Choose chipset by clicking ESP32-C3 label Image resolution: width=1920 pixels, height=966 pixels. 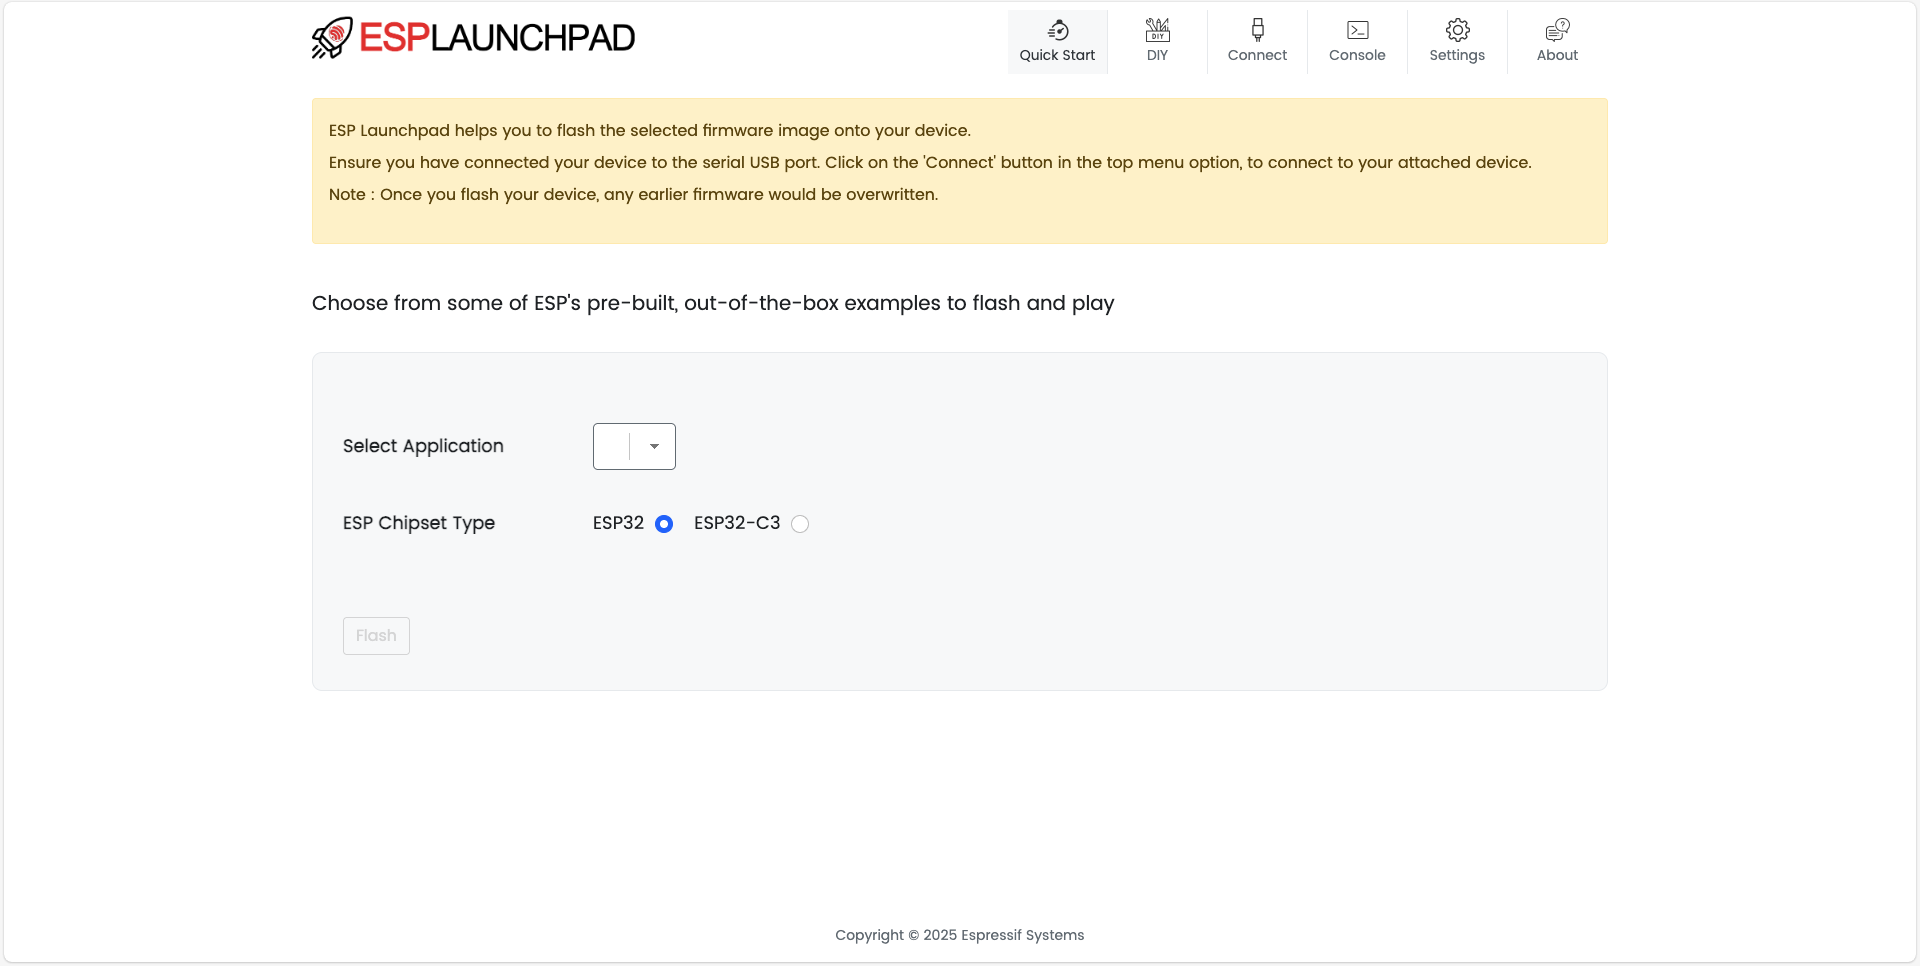(736, 523)
